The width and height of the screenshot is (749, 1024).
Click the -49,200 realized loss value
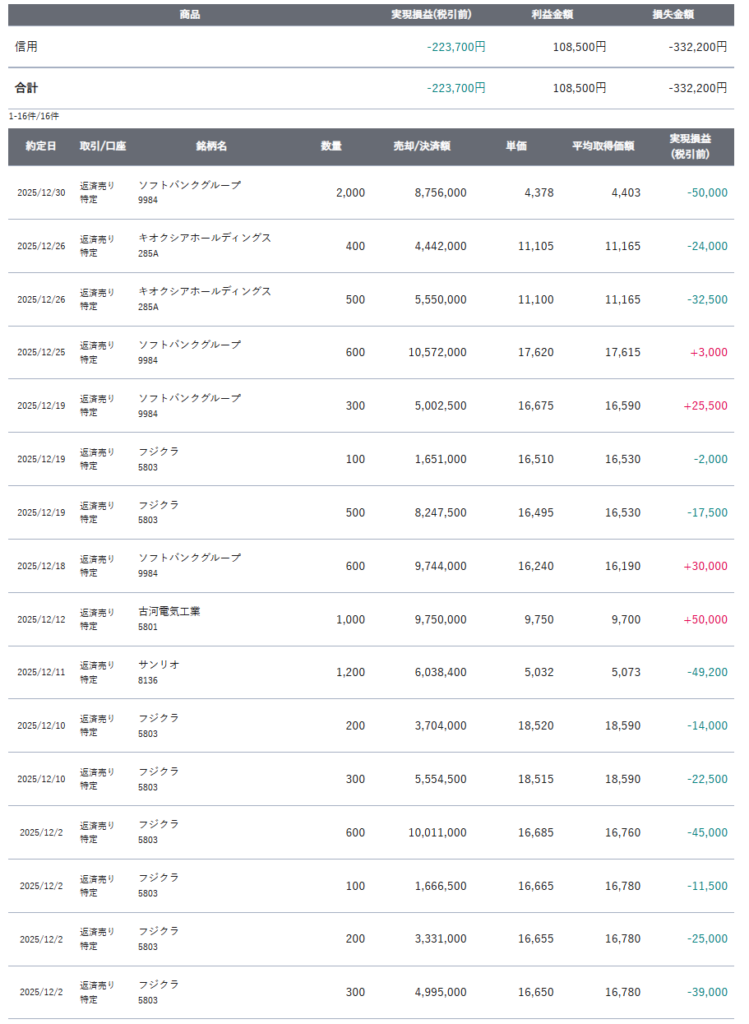[x=706, y=673]
